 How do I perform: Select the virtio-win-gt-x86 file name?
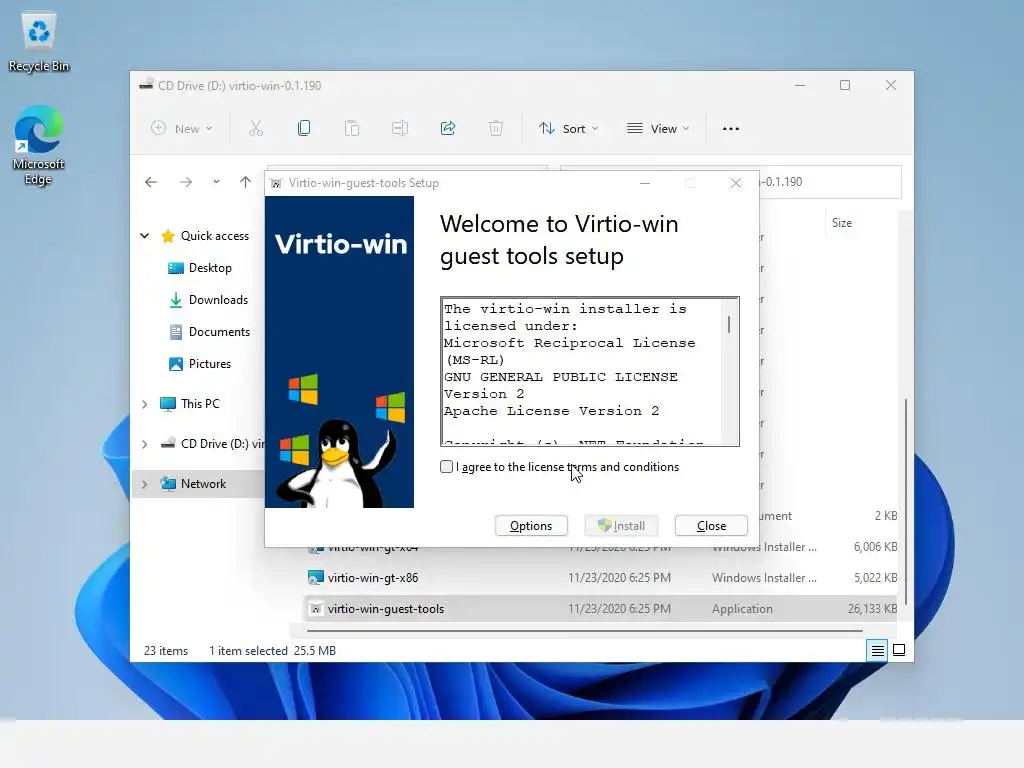coord(373,577)
